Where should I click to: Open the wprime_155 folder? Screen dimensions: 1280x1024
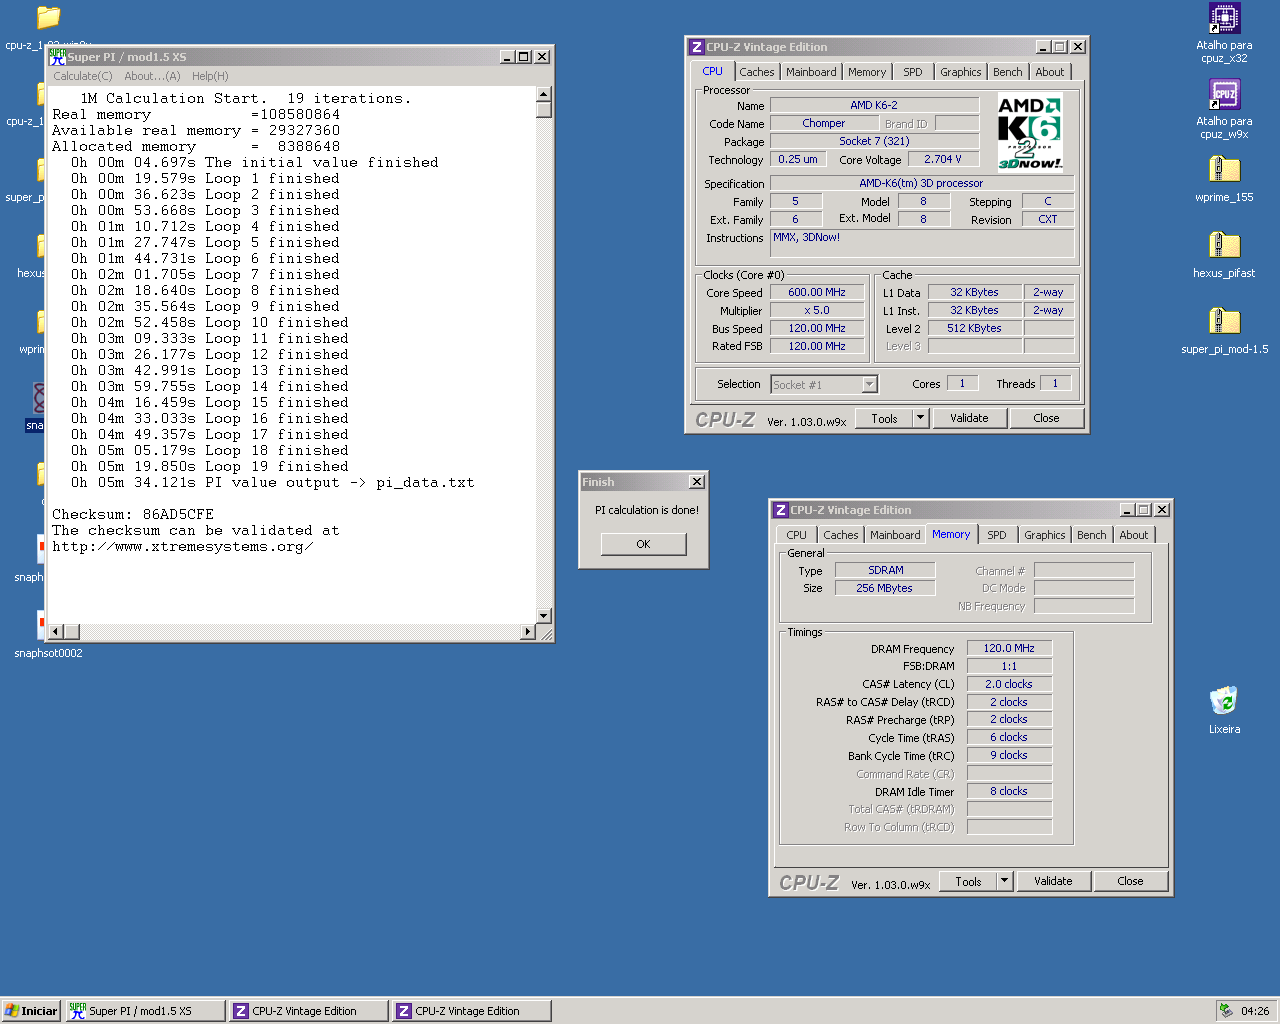pos(1224,170)
